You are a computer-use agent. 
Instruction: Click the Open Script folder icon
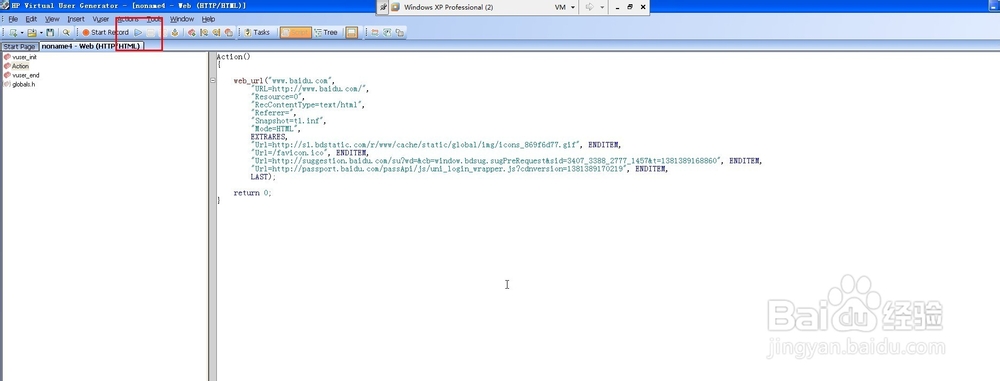coord(32,32)
